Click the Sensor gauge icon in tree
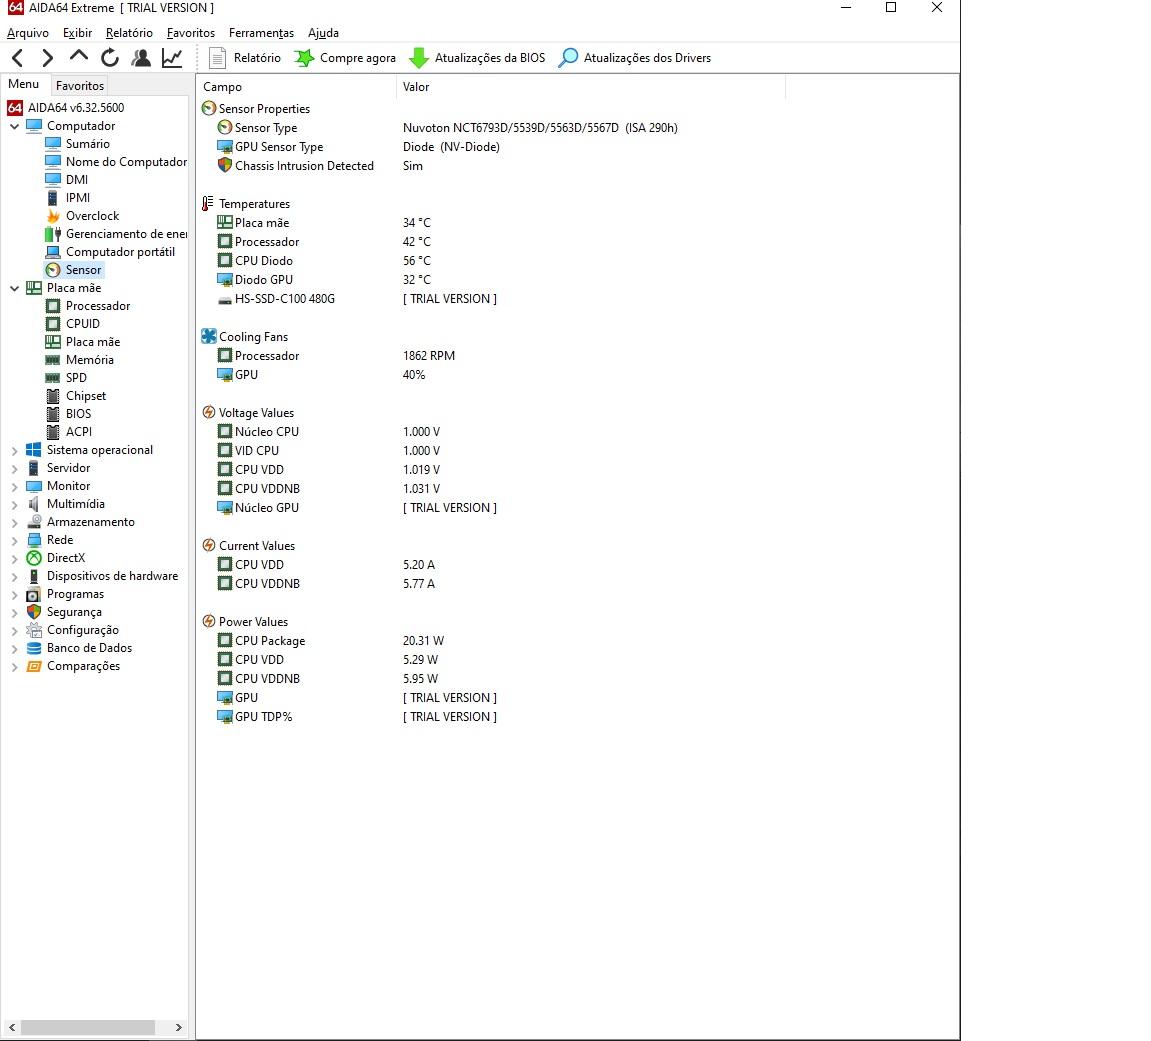The width and height of the screenshot is (1151, 1041). 53,270
